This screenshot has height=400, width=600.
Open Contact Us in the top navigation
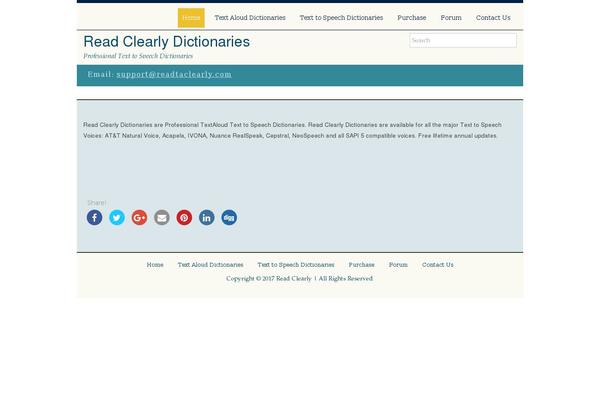click(x=493, y=18)
